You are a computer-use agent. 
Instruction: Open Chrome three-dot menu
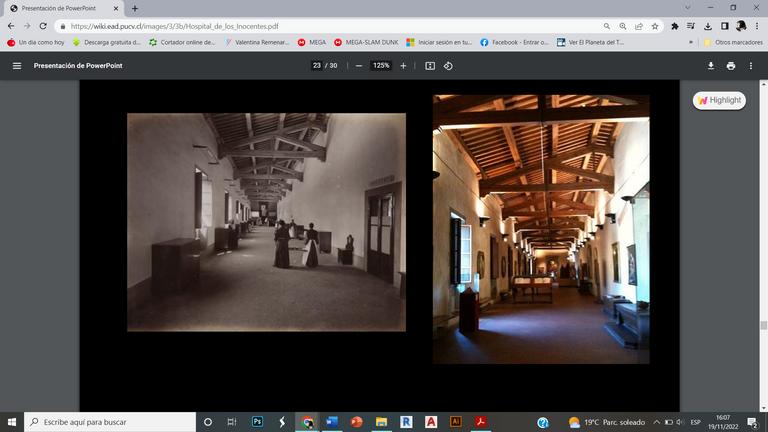[x=757, y=26]
